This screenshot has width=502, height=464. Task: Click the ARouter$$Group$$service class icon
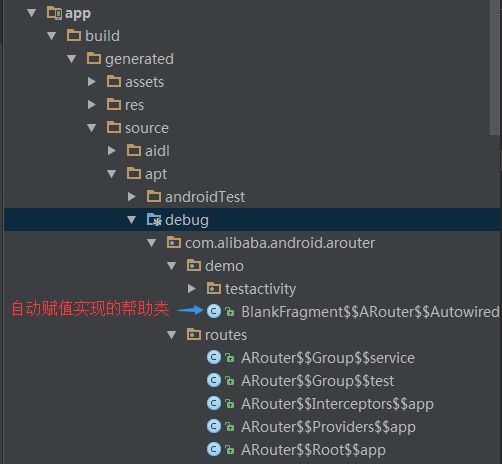coord(214,357)
